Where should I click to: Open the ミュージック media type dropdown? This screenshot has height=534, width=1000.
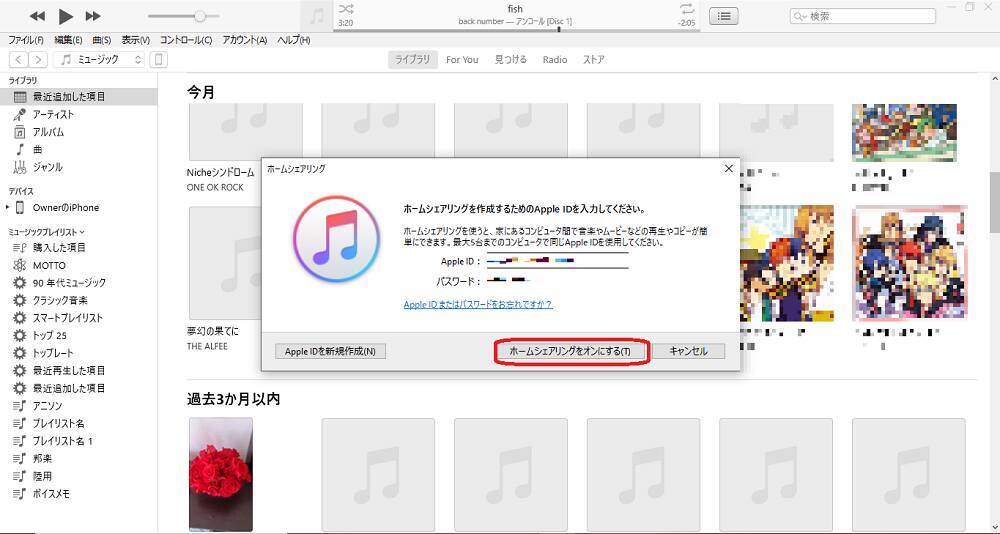[99, 59]
